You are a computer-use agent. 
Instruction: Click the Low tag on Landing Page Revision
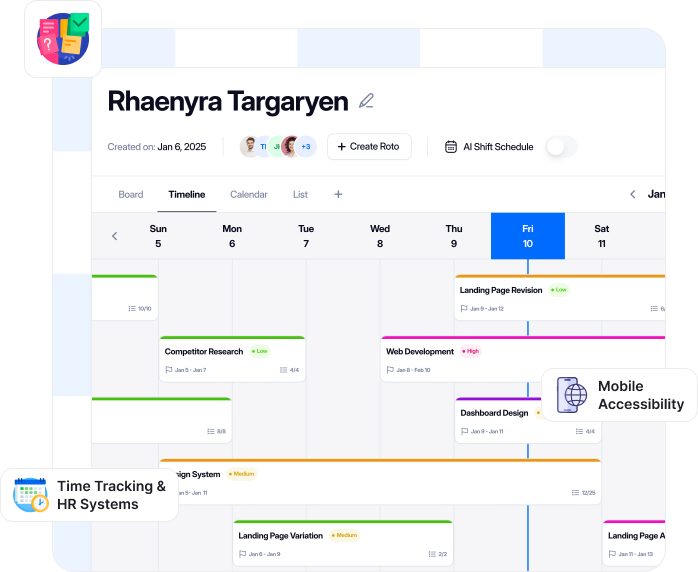coord(559,290)
